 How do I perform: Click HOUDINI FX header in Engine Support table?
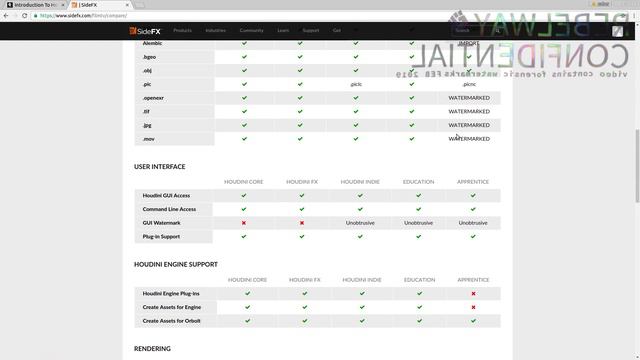coord(304,280)
